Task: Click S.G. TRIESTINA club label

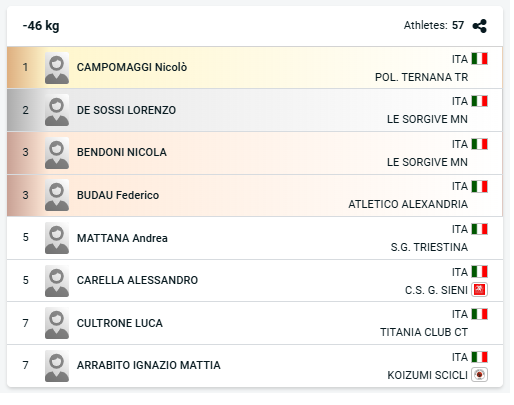Action: pyautogui.click(x=429, y=247)
